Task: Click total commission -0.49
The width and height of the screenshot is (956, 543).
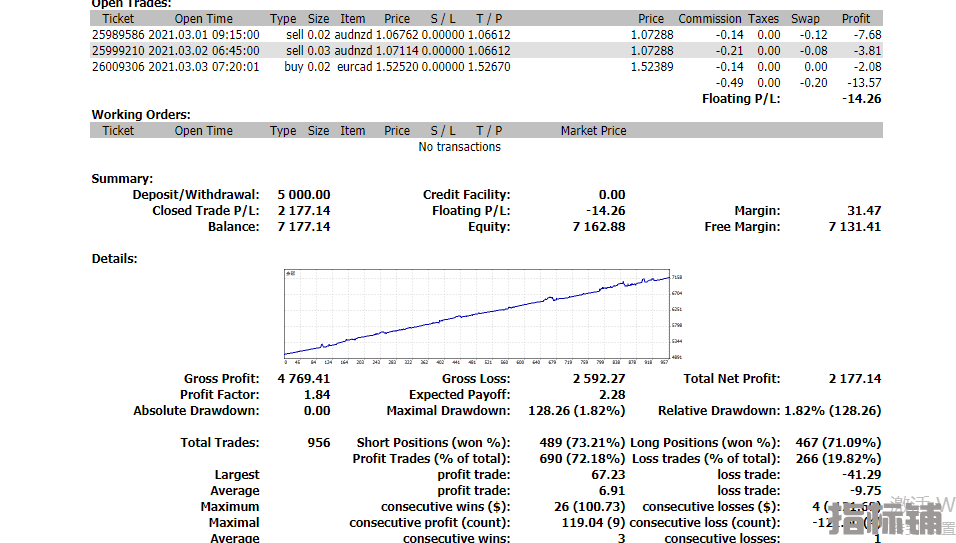Action: pyautogui.click(x=729, y=82)
